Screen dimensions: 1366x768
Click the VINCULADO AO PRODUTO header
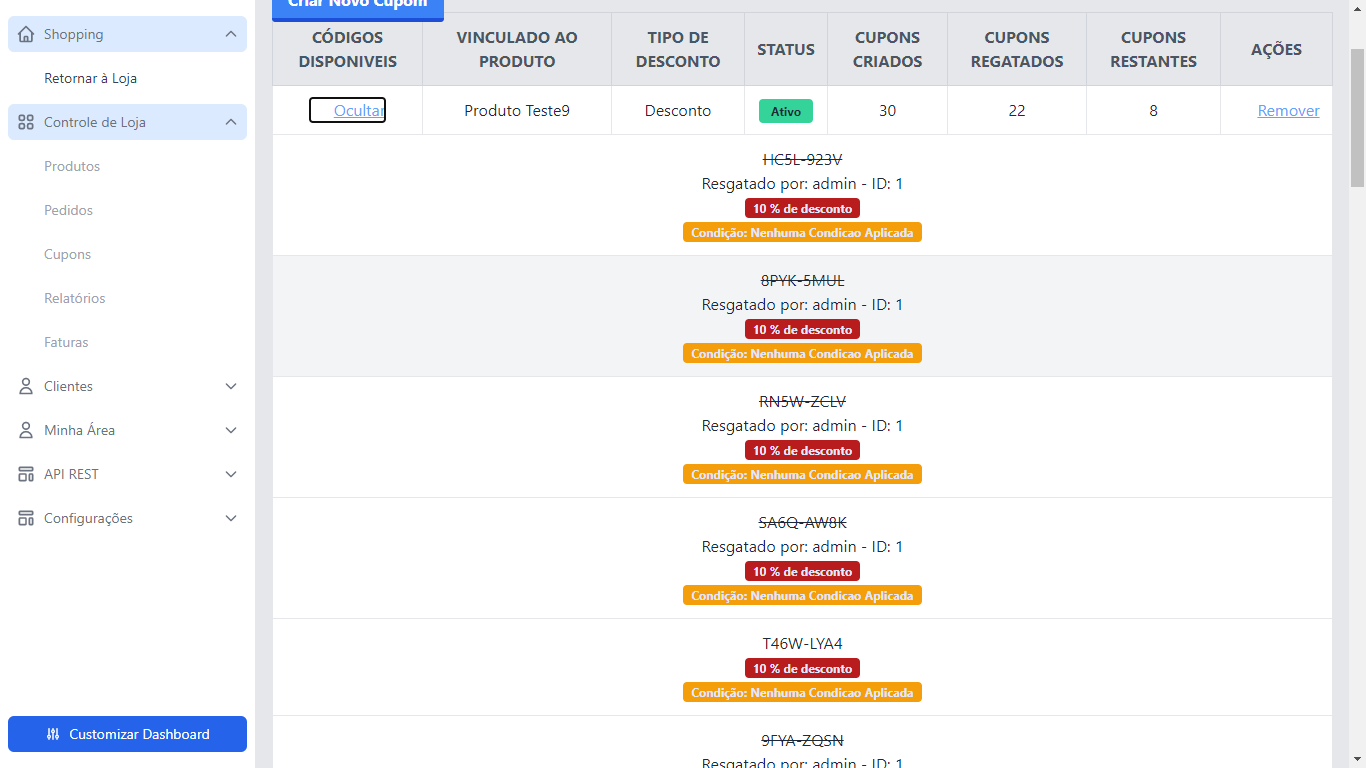point(517,49)
